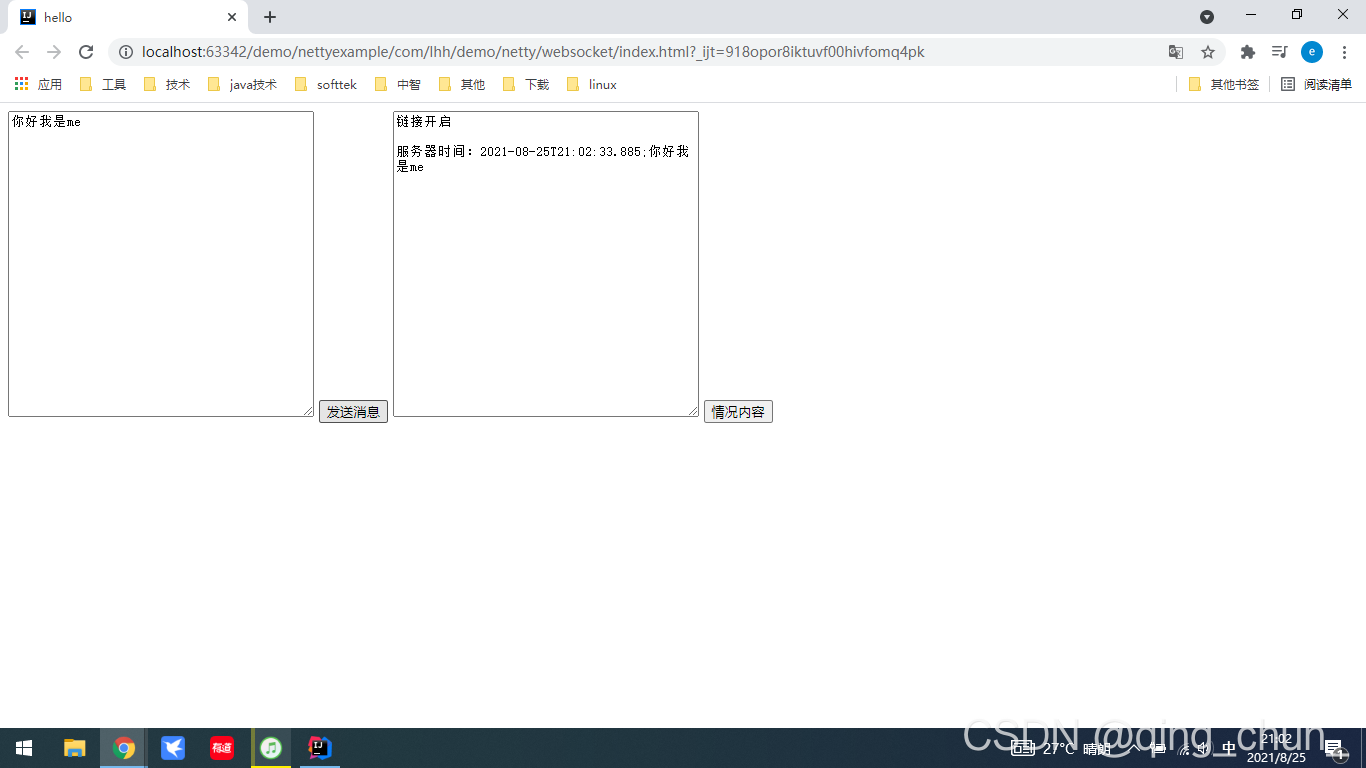The height and width of the screenshot is (768, 1366).
Task: Open the green music app in taskbar
Action: point(271,748)
